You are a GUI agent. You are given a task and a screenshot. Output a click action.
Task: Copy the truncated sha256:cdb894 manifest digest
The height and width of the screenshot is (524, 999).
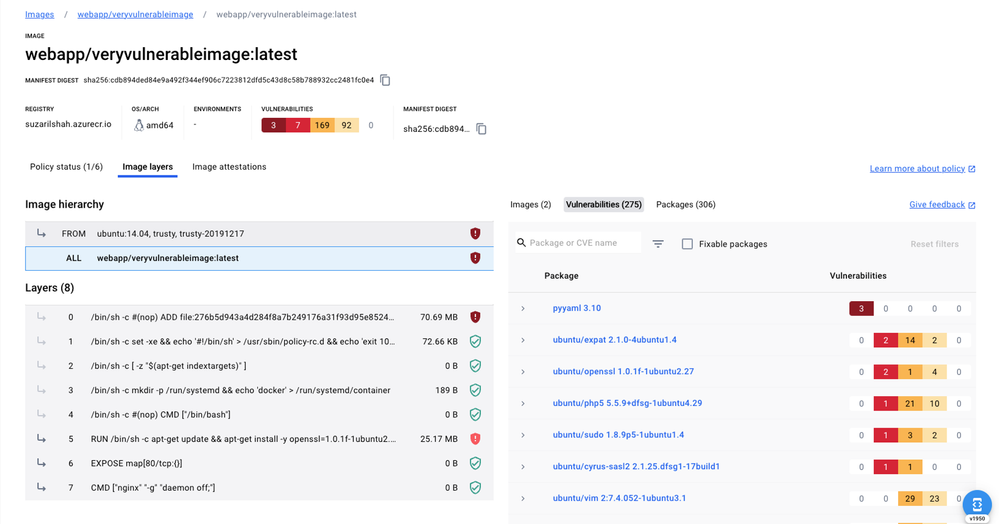tap(481, 129)
